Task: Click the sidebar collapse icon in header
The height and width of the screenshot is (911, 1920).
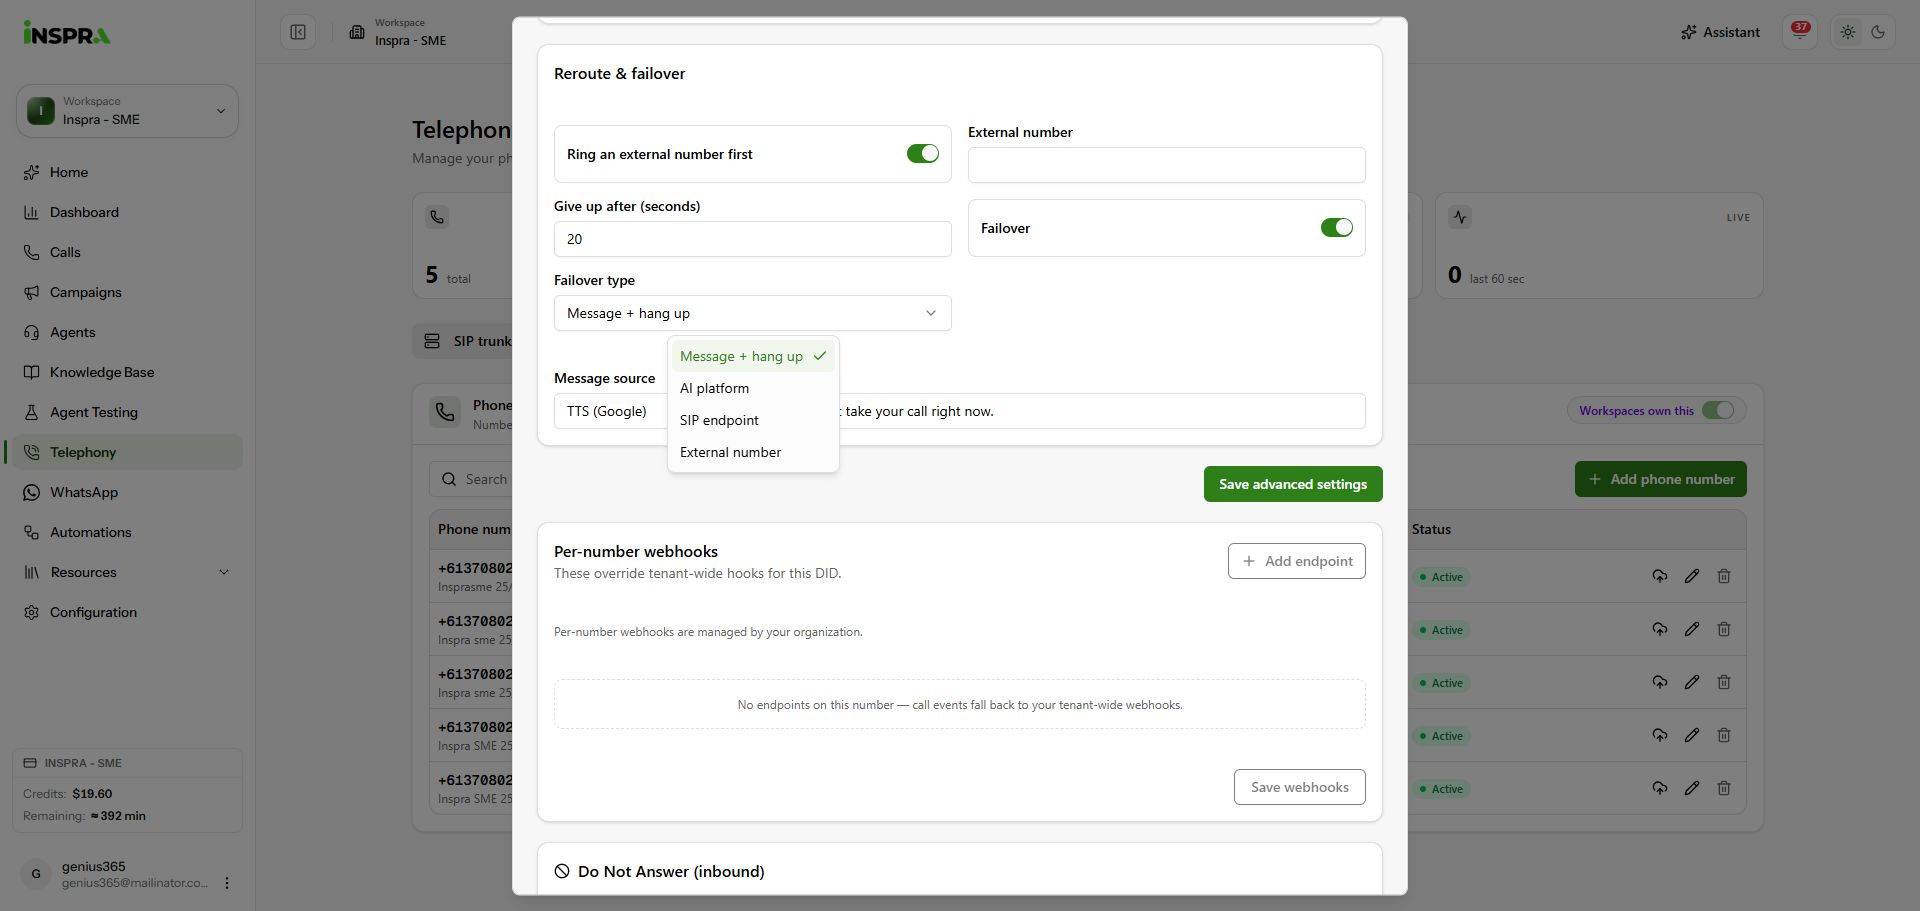Action: pyautogui.click(x=298, y=32)
